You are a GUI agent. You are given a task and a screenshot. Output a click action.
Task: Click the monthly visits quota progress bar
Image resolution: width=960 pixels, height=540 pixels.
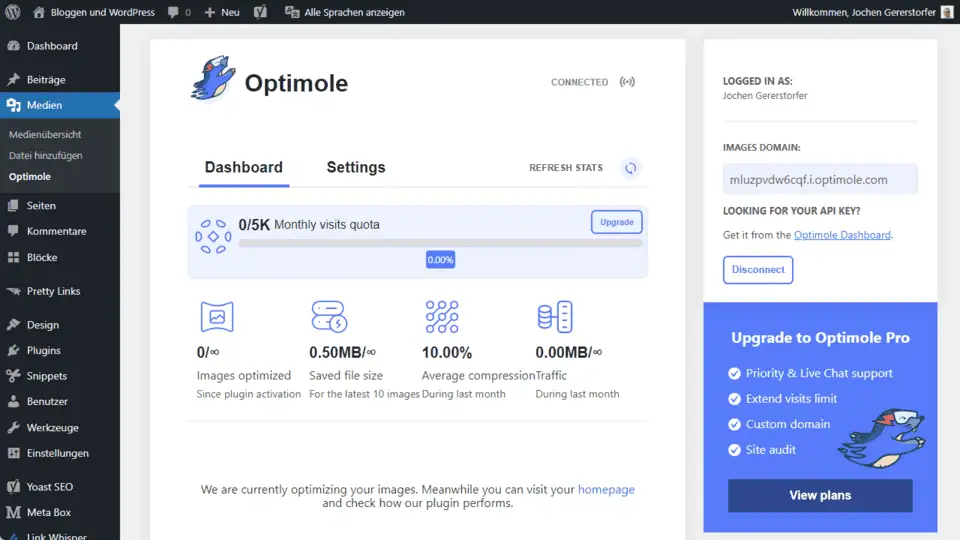click(440, 243)
